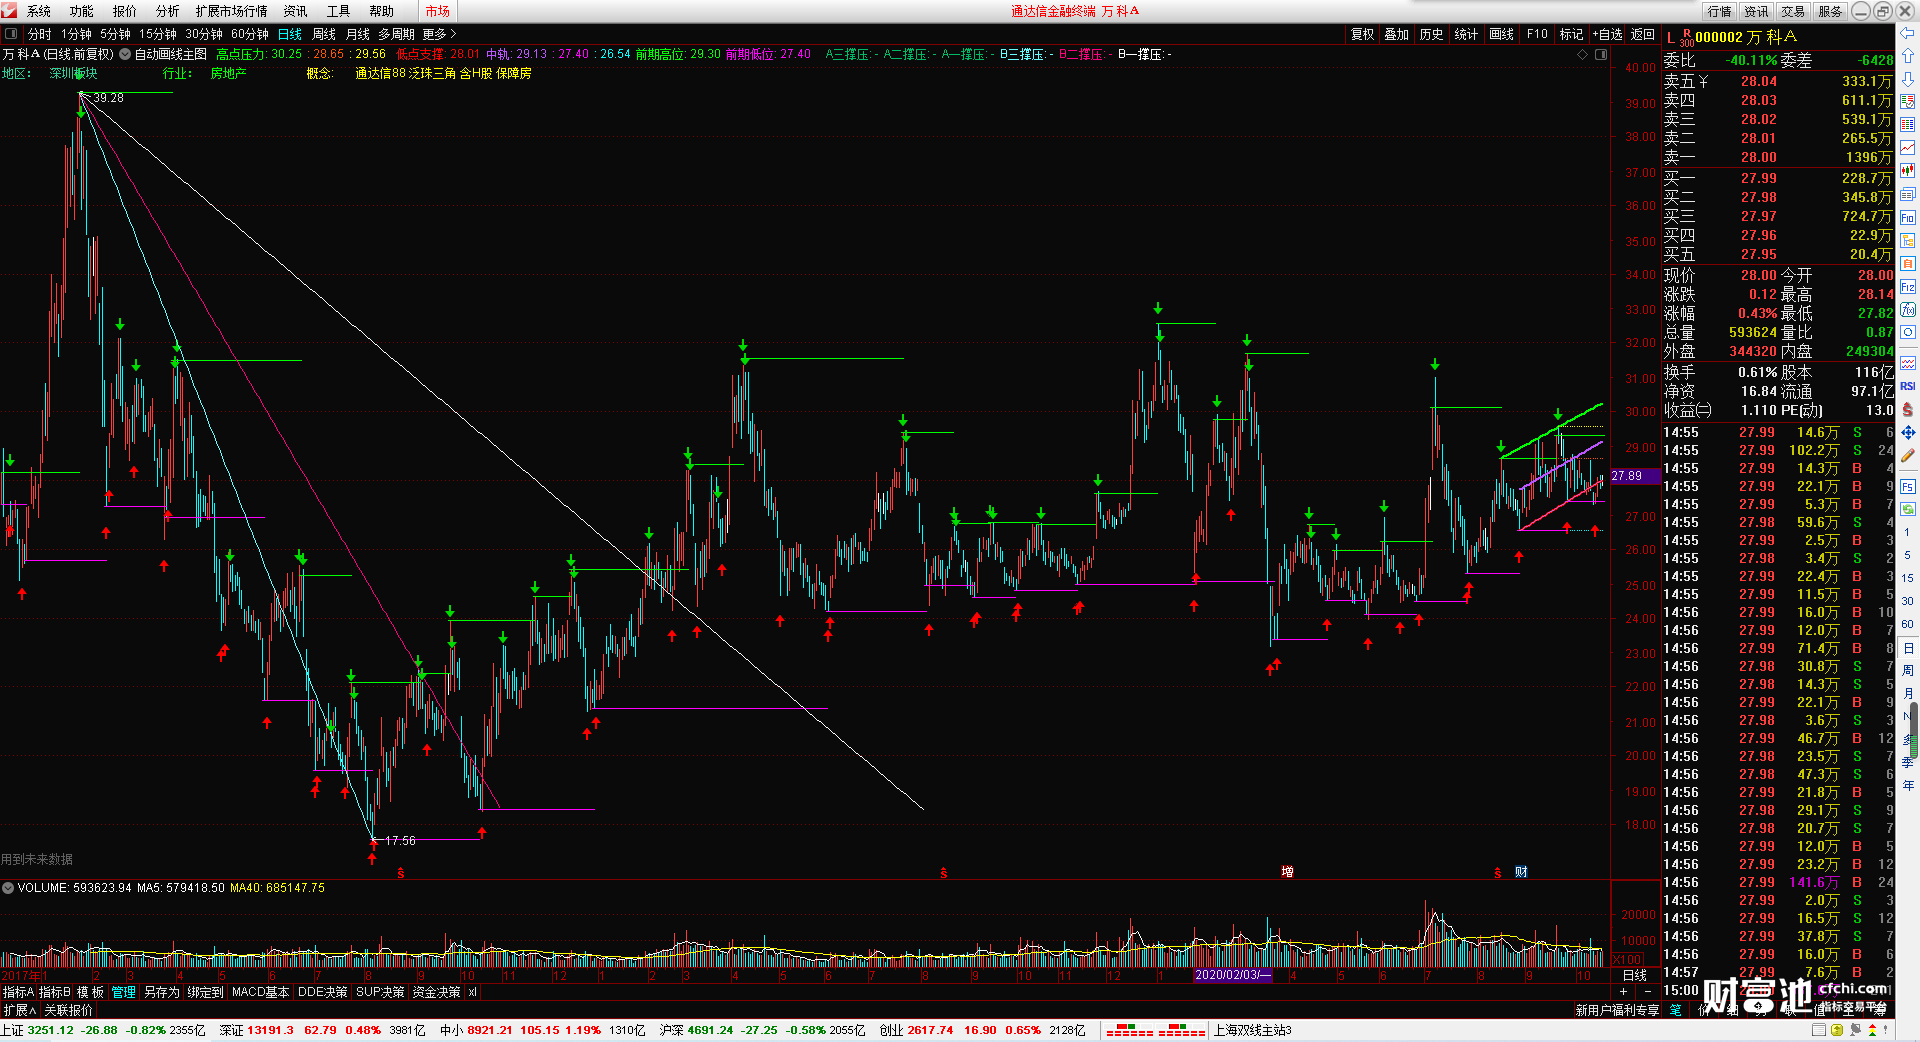Click the 服务 button at top right
The height and width of the screenshot is (1042, 1920).
point(1830,11)
